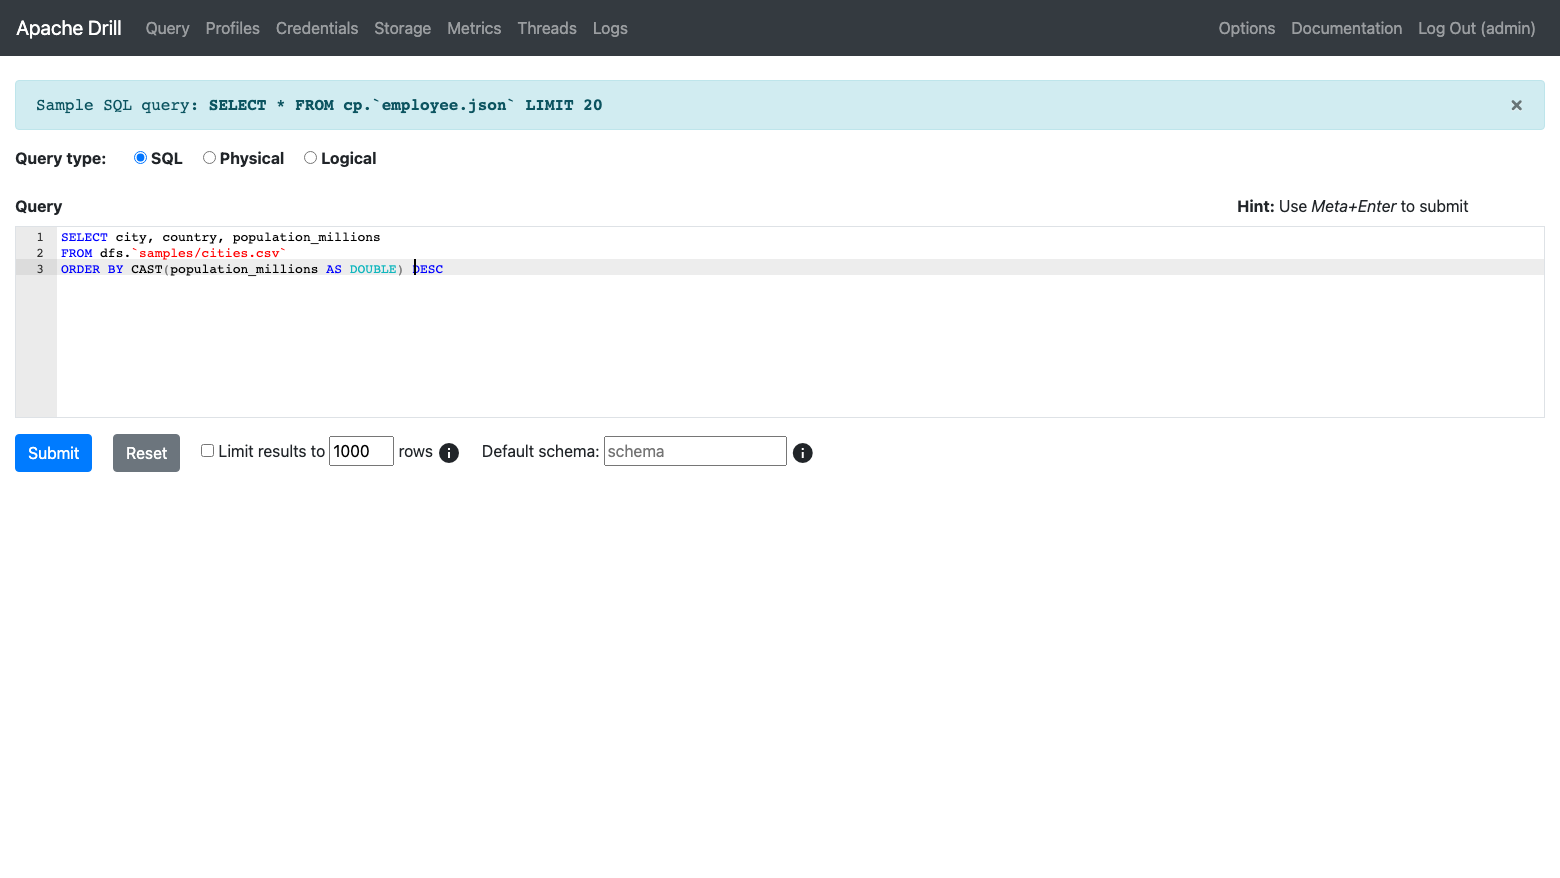Submit the SQL query
This screenshot has width=1560, height=878.
pos(53,453)
